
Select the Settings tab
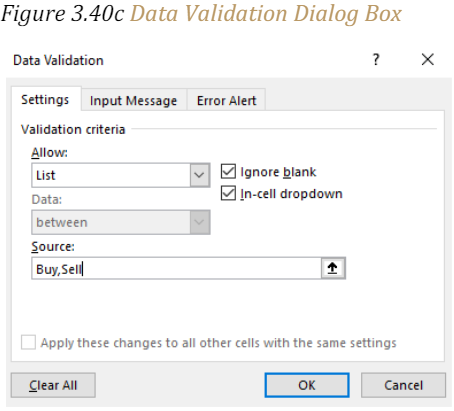(x=46, y=99)
